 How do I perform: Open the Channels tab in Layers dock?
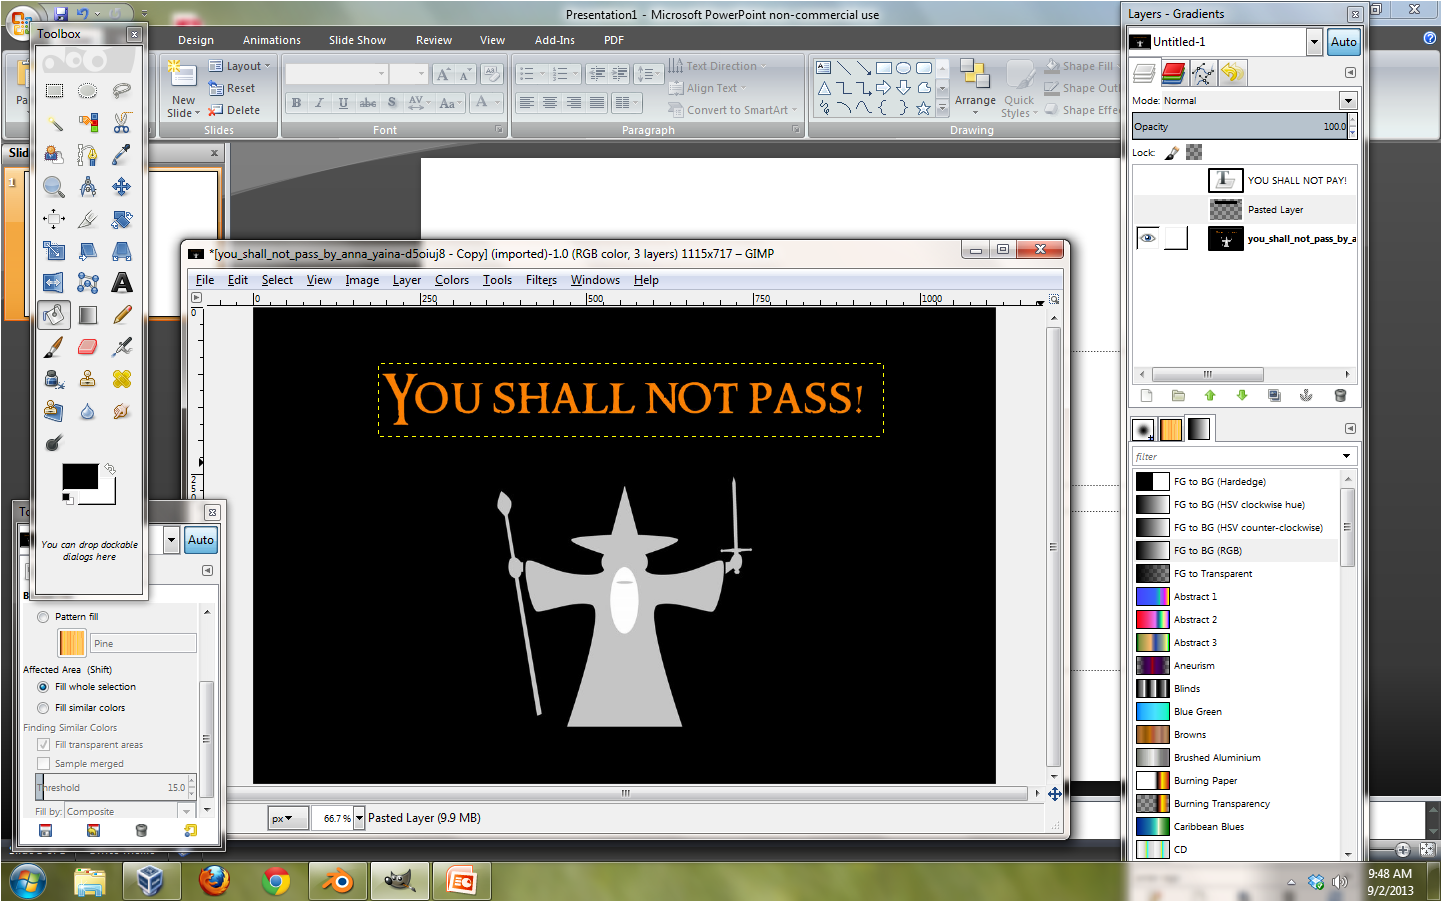click(1174, 73)
